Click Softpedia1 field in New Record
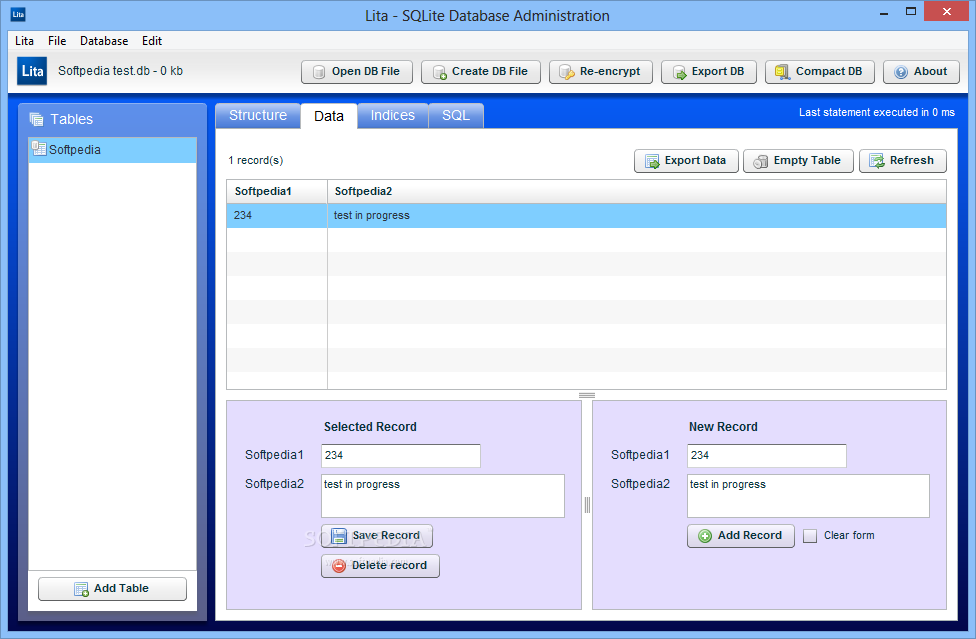The height and width of the screenshot is (639, 976). pos(767,455)
